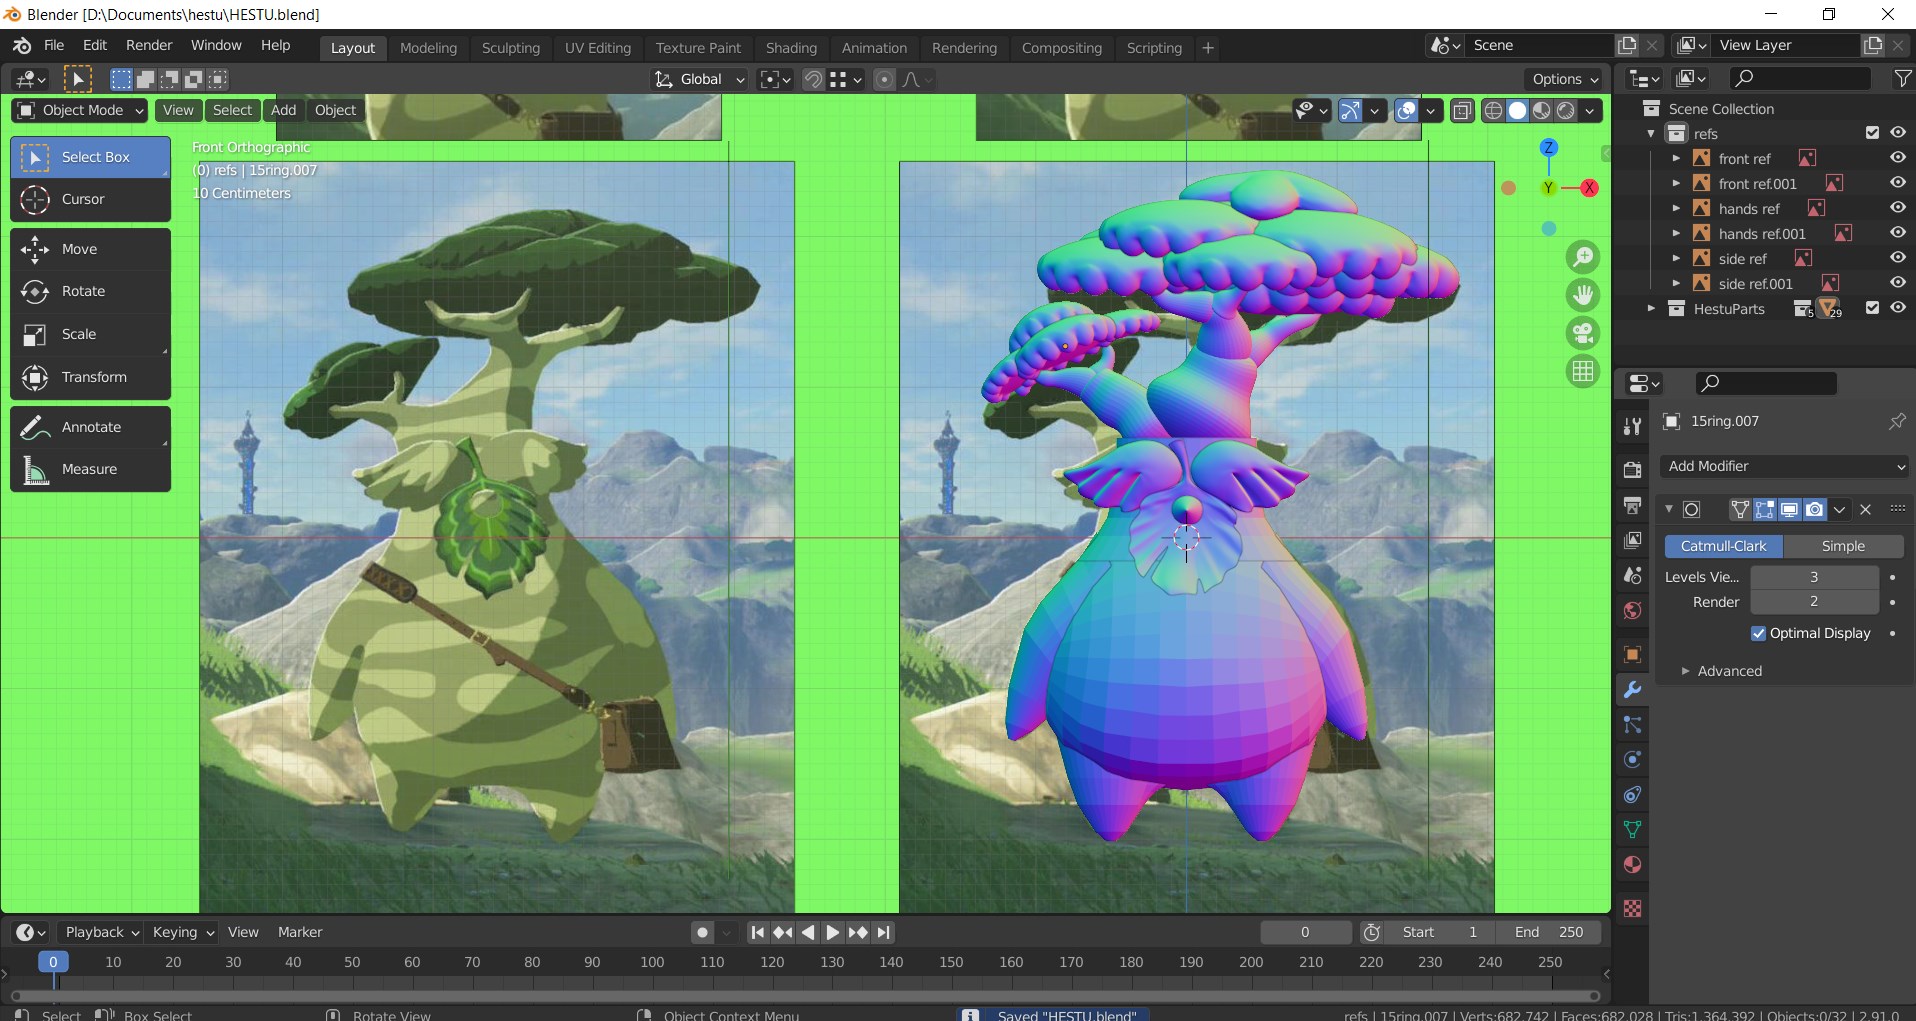Expand the Advanced subdivision section
The width and height of the screenshot is (1916, 1021).
click(1728, 671)
